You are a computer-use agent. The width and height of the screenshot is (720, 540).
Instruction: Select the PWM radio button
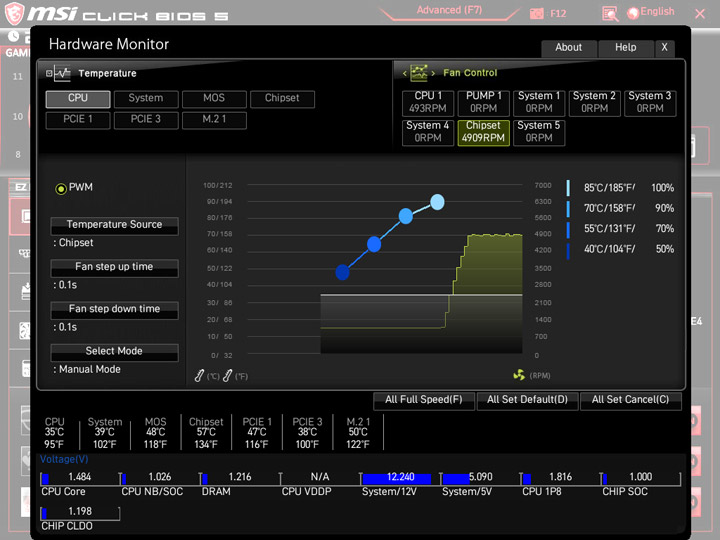pos(61,188)
